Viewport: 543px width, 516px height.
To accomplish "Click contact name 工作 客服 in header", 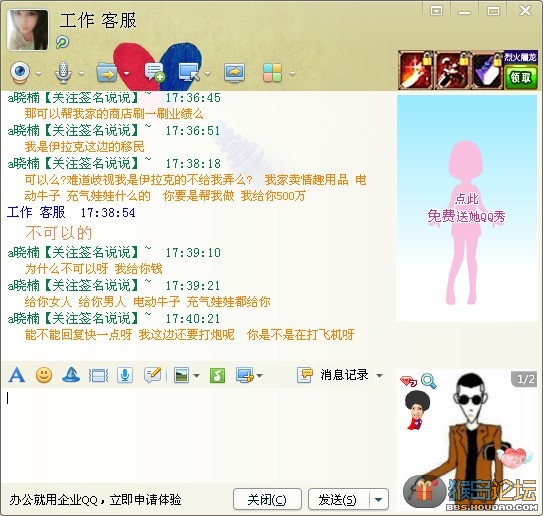I will [98, 20].
